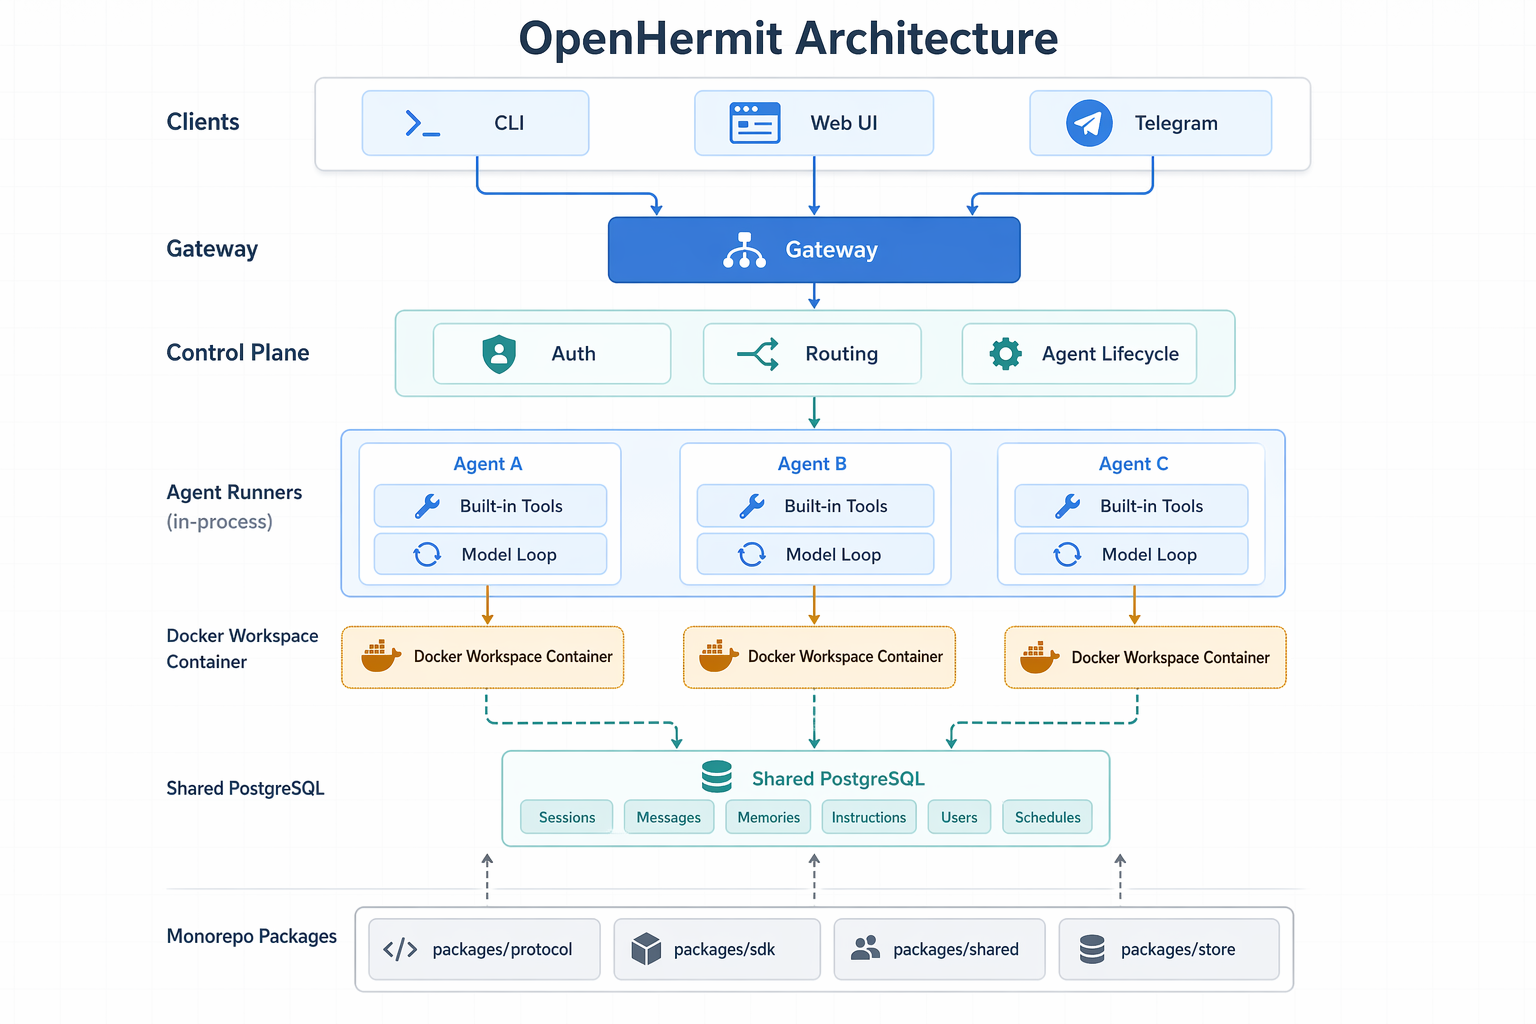
Task: Select the Memories table chip
Action: point(769,817)
